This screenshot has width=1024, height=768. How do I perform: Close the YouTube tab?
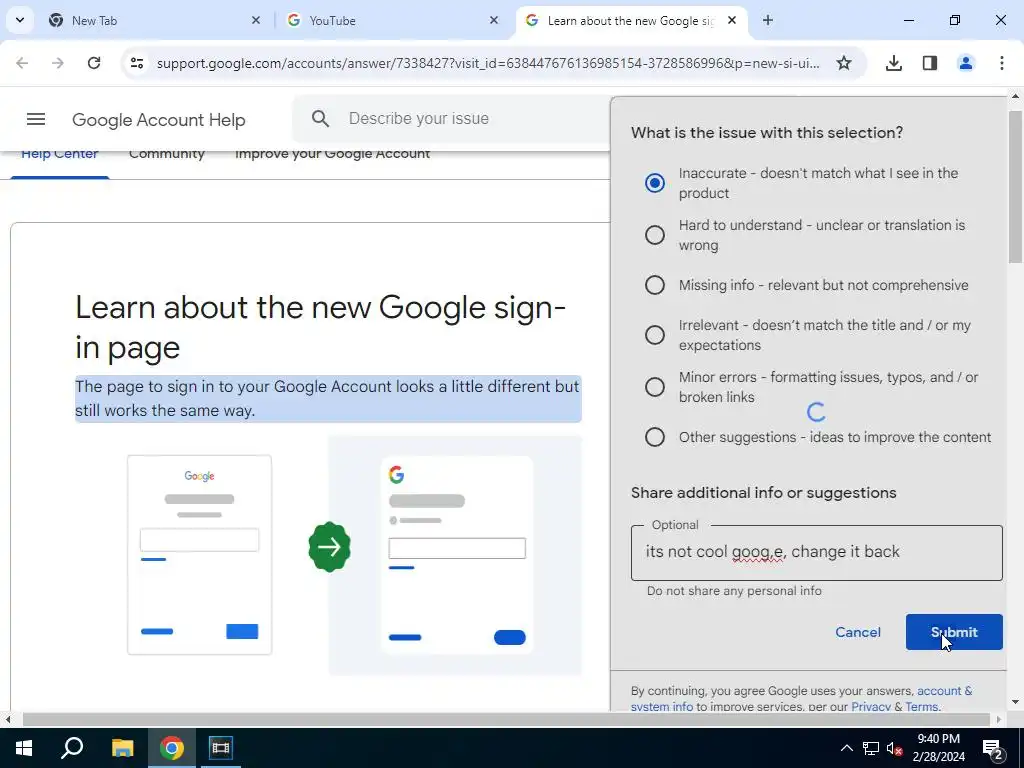pyautogui.click(x=494, y=20)
